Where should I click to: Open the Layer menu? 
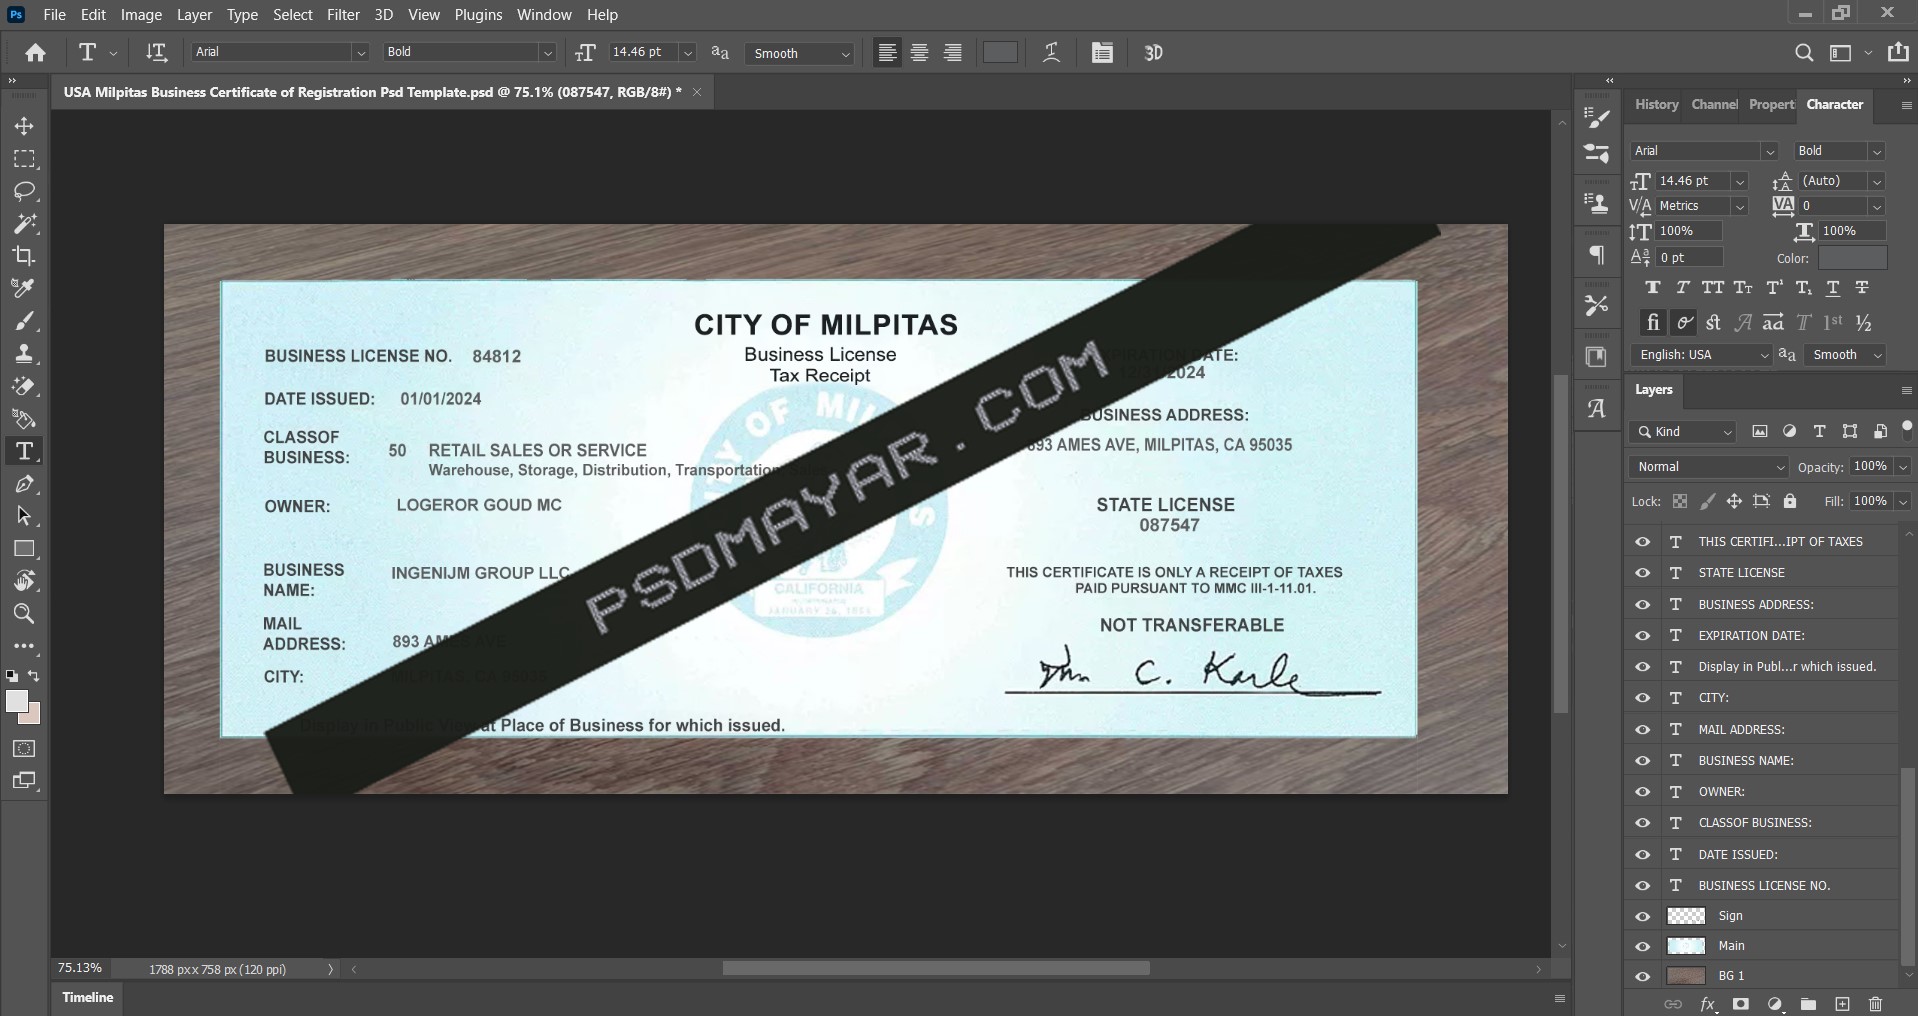click(194, 15)
